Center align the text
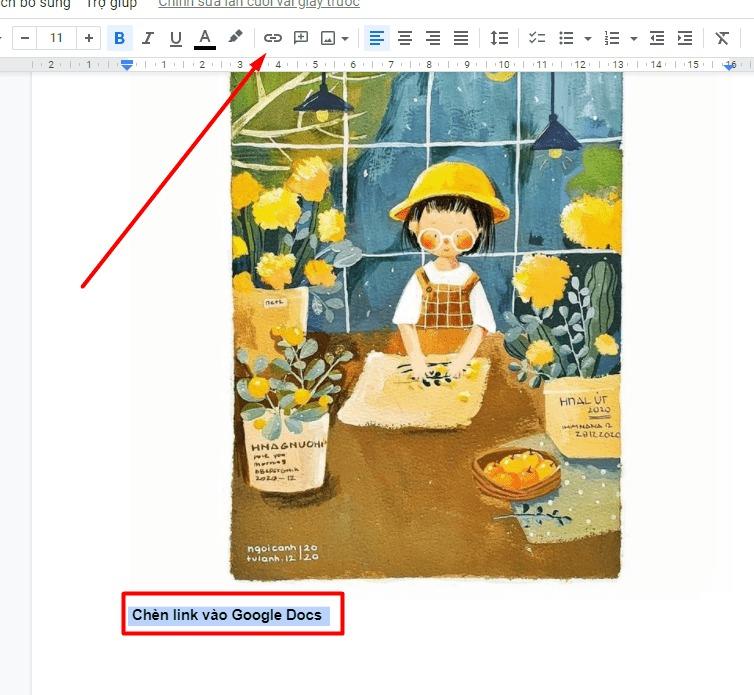754x695 pixels. (405, 38)
